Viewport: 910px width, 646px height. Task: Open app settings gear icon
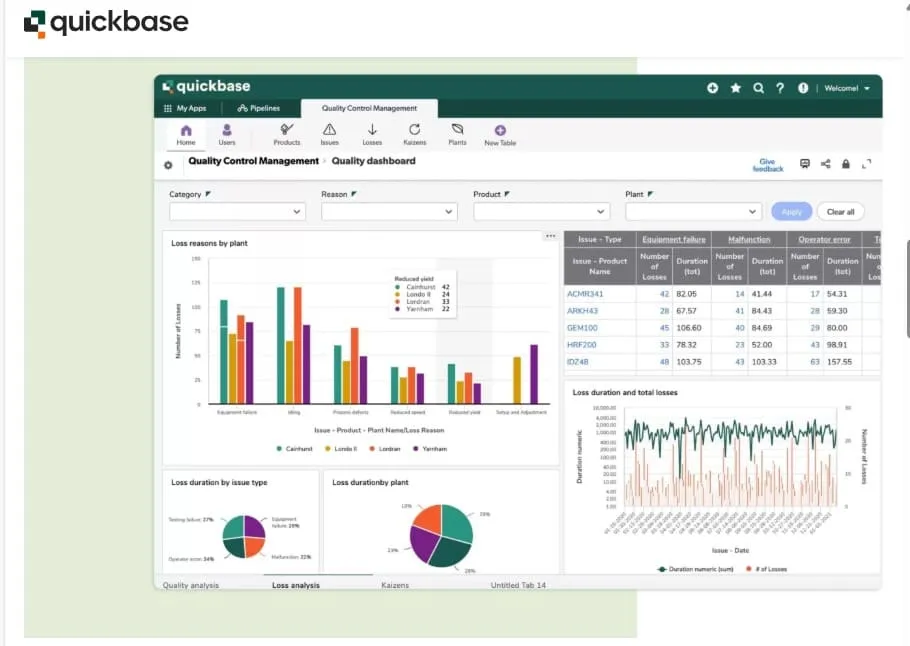tap(168, 165)
